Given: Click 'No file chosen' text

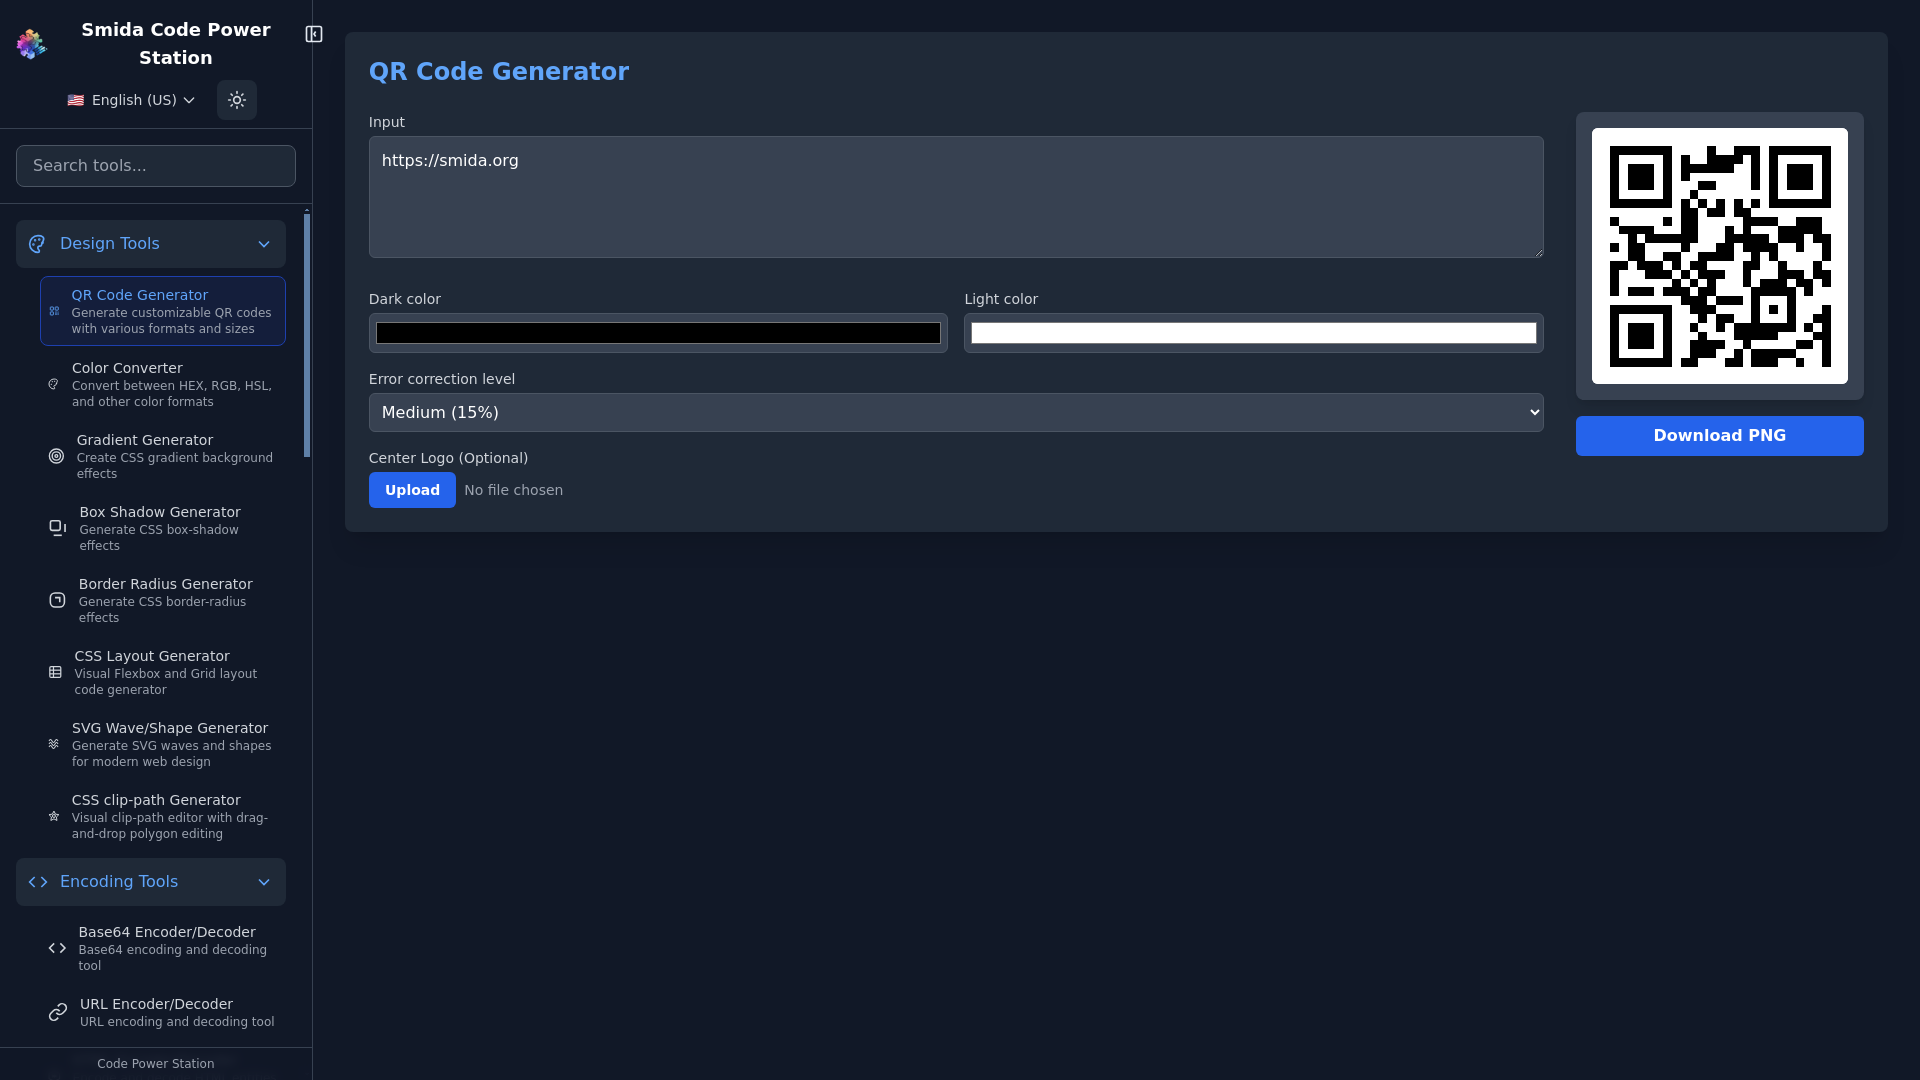Looking at the screenshot, I should tap(513, 490).
